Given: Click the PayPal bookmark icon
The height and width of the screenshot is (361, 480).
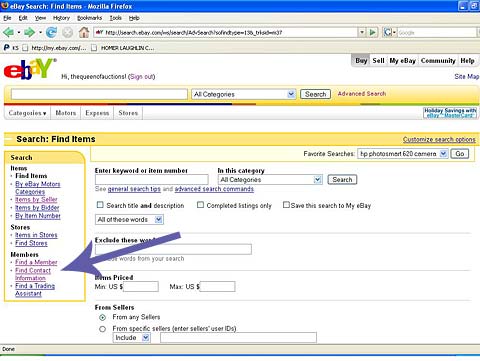Looking at the screenshot, I should 6,48.
